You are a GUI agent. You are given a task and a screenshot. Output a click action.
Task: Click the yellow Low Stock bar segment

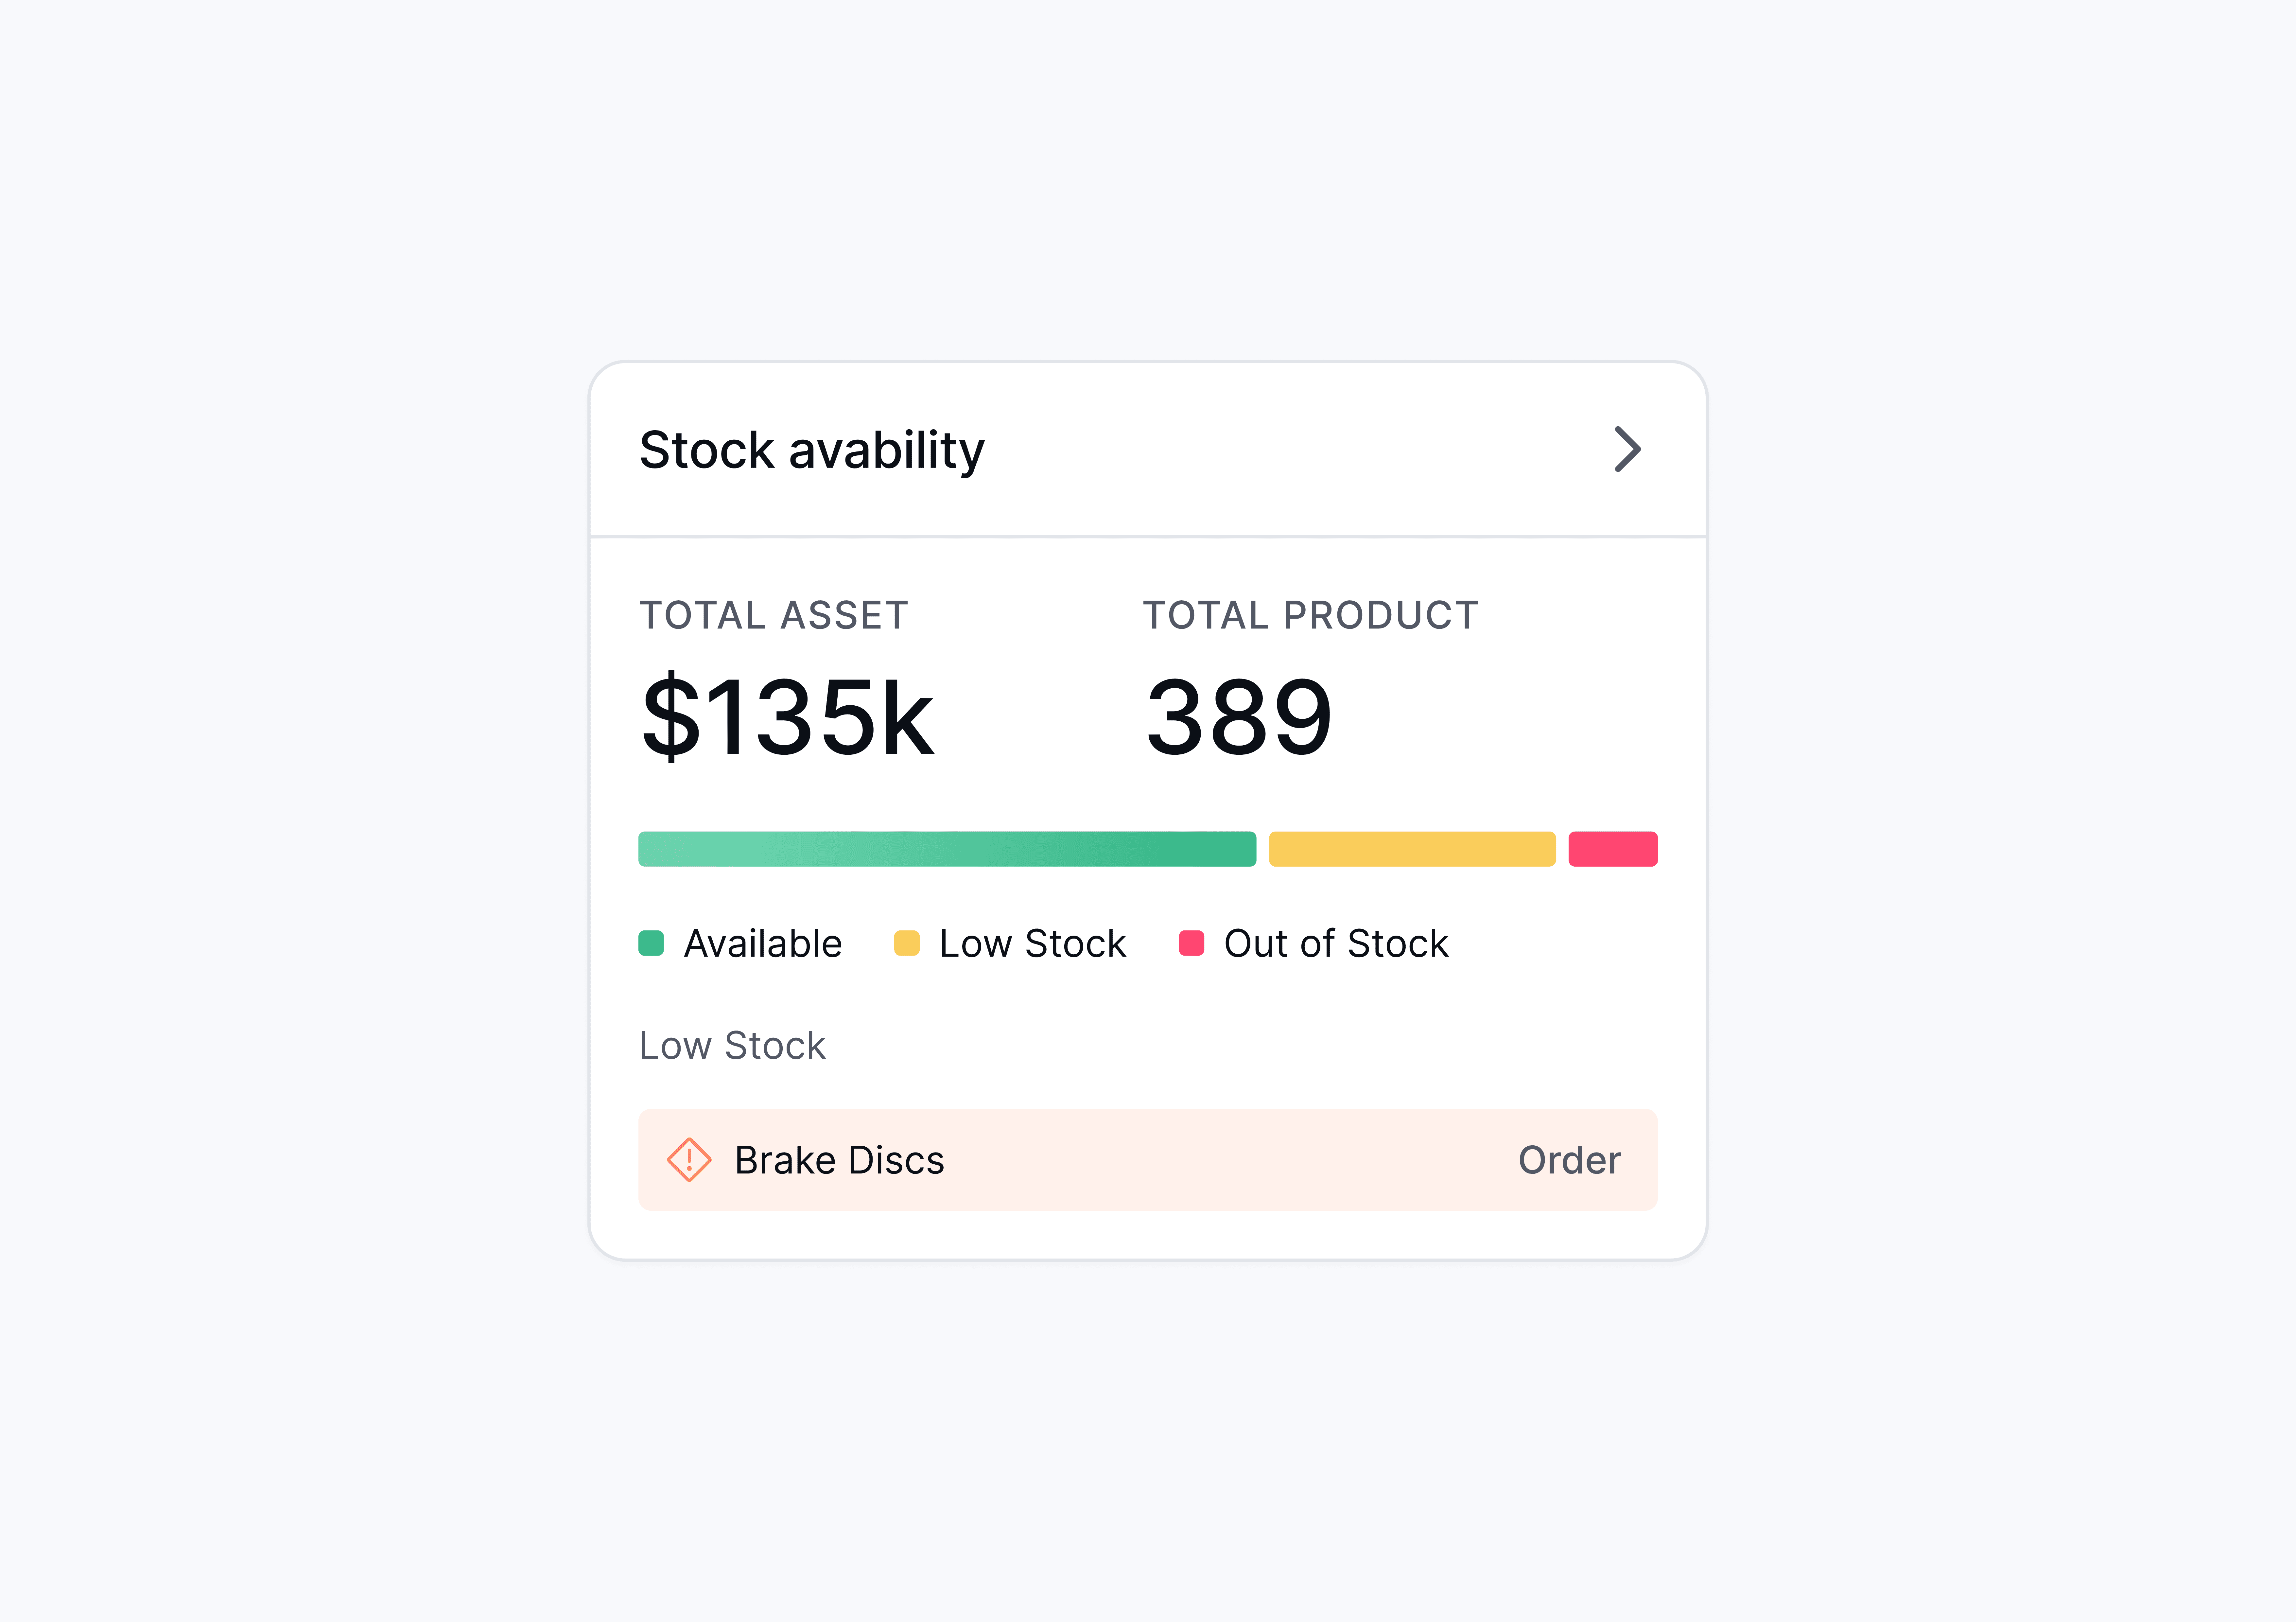1411,849
